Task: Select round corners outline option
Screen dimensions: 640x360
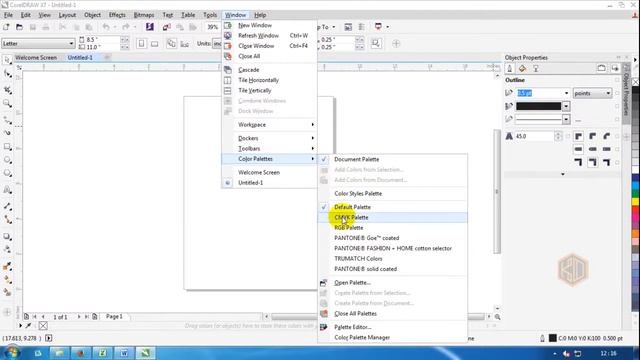Action: [593, 136]
